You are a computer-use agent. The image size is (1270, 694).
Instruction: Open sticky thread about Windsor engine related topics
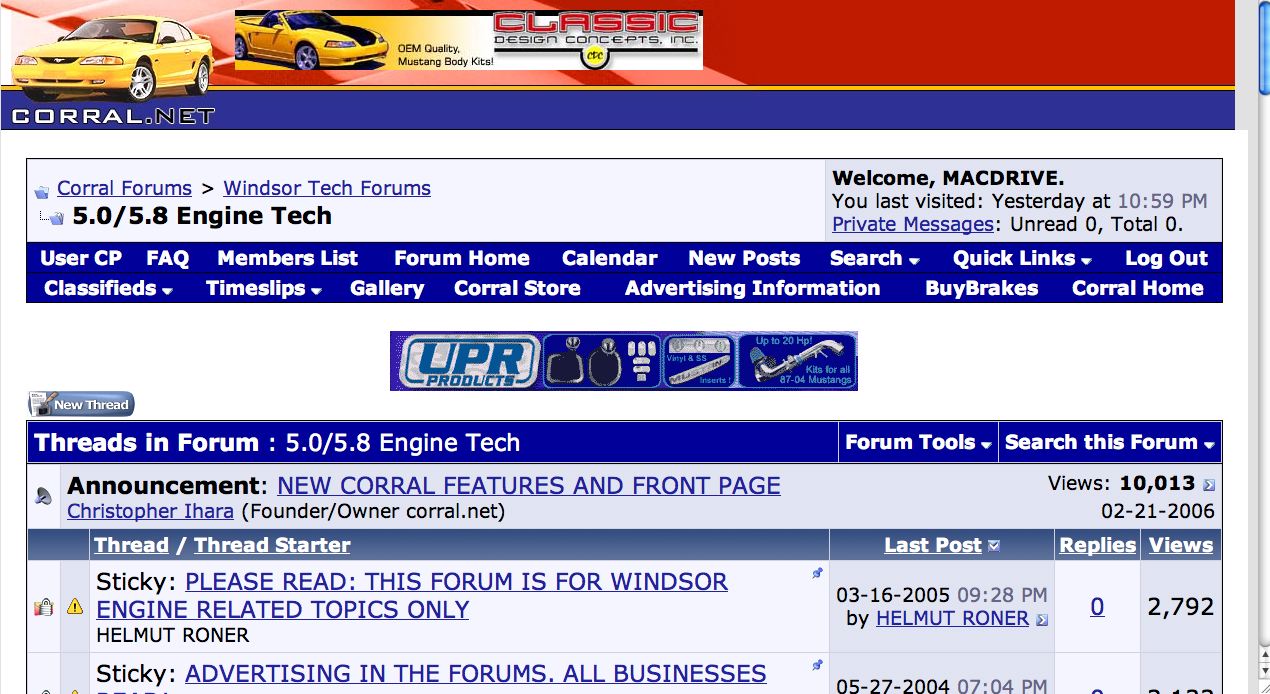412,595
